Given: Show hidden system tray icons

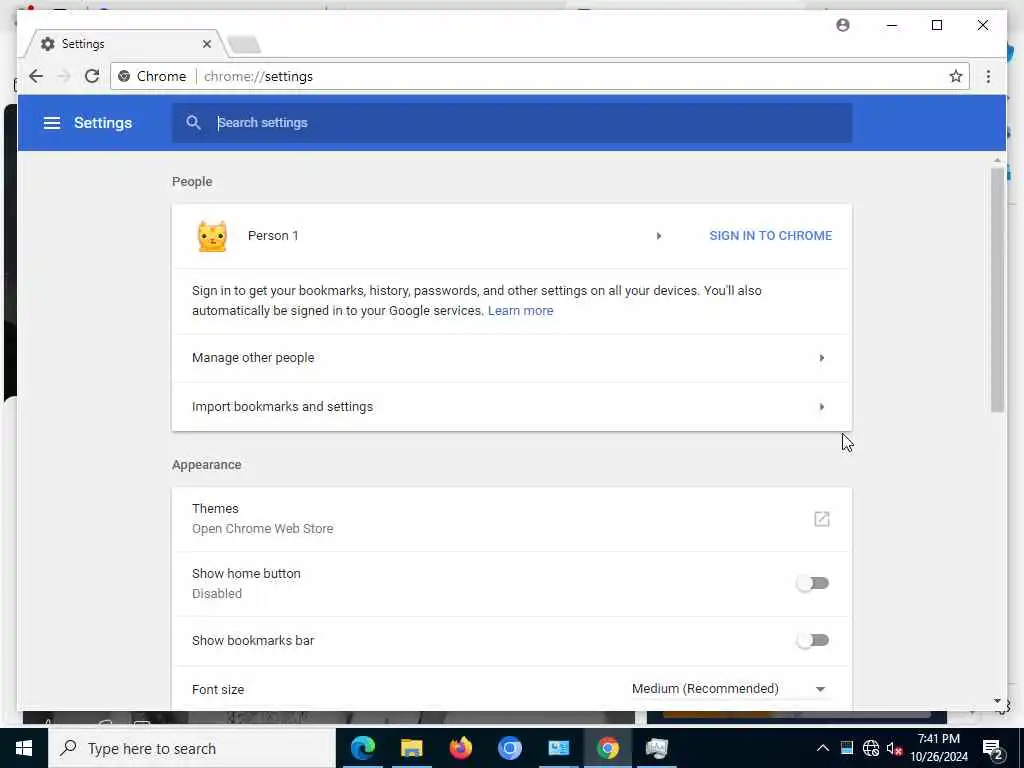Looking at the screenshot, I should click(x=823, y=748).
